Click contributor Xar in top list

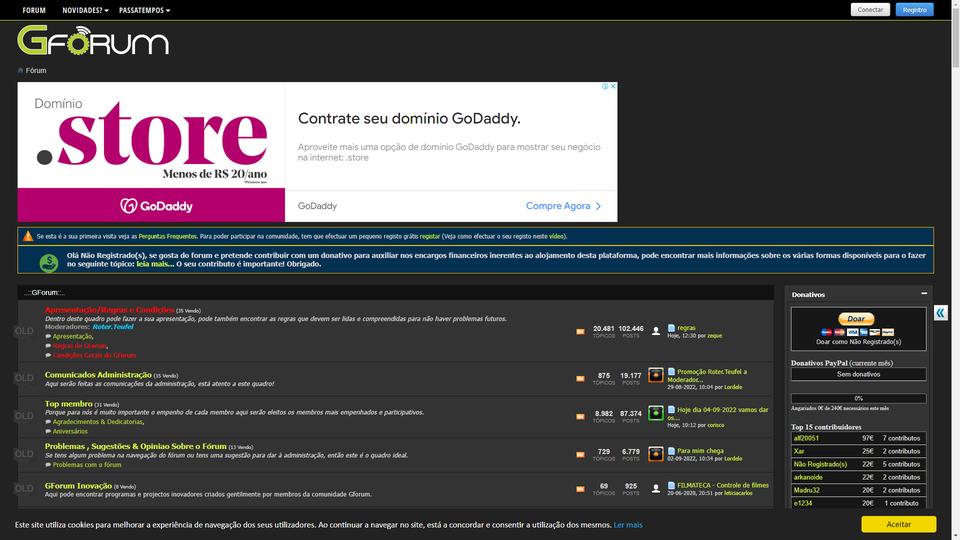(799, 451)
